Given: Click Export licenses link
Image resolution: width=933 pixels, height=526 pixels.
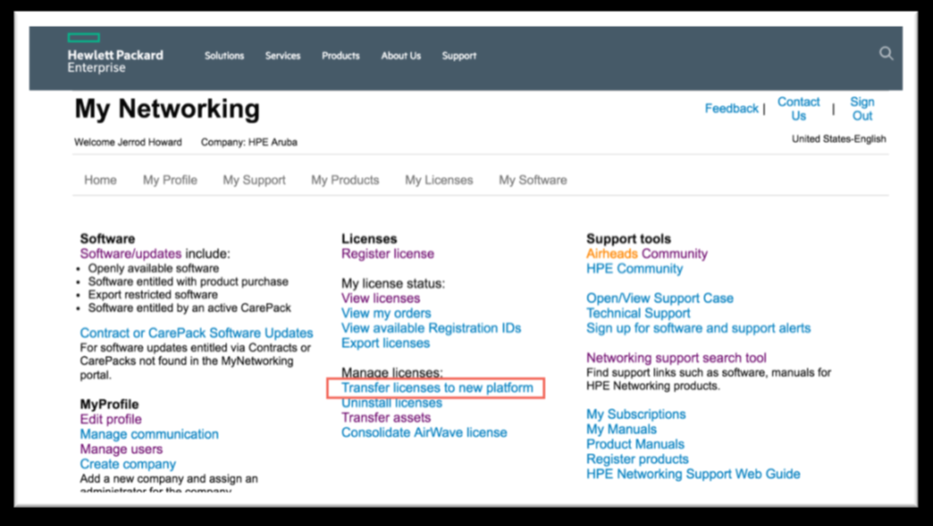Looking at the screenshot, I should pyautogui.click(x=385, y=343).
